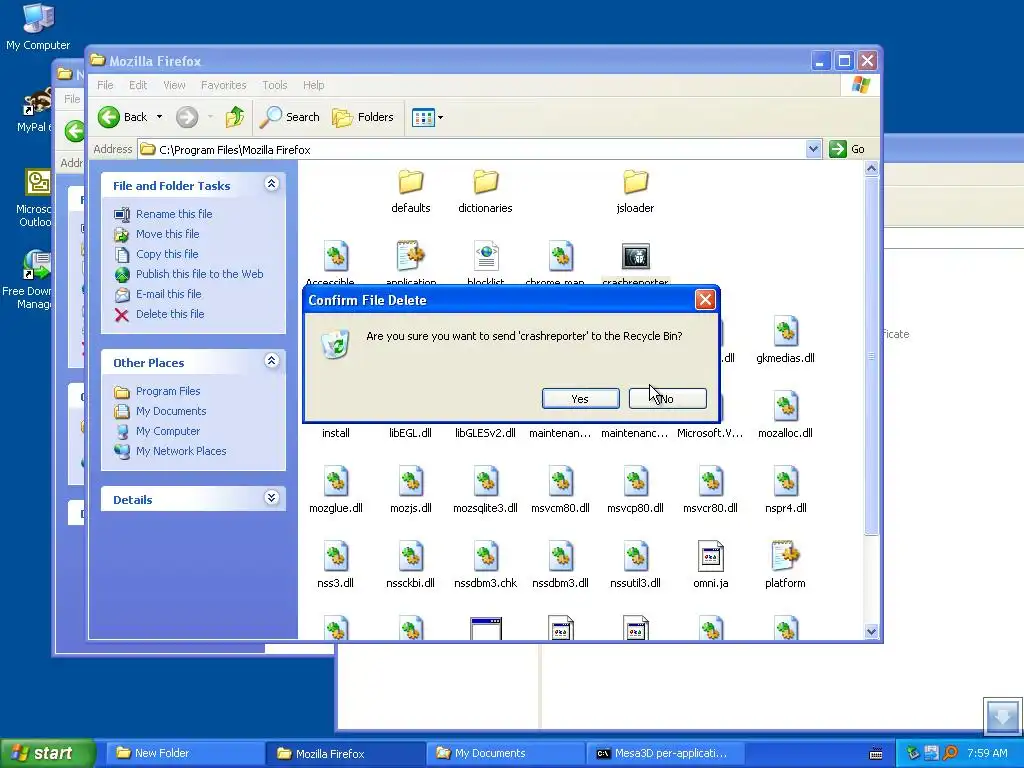
Task: Click the file list scroll down arrow
Action: (871, 631)
